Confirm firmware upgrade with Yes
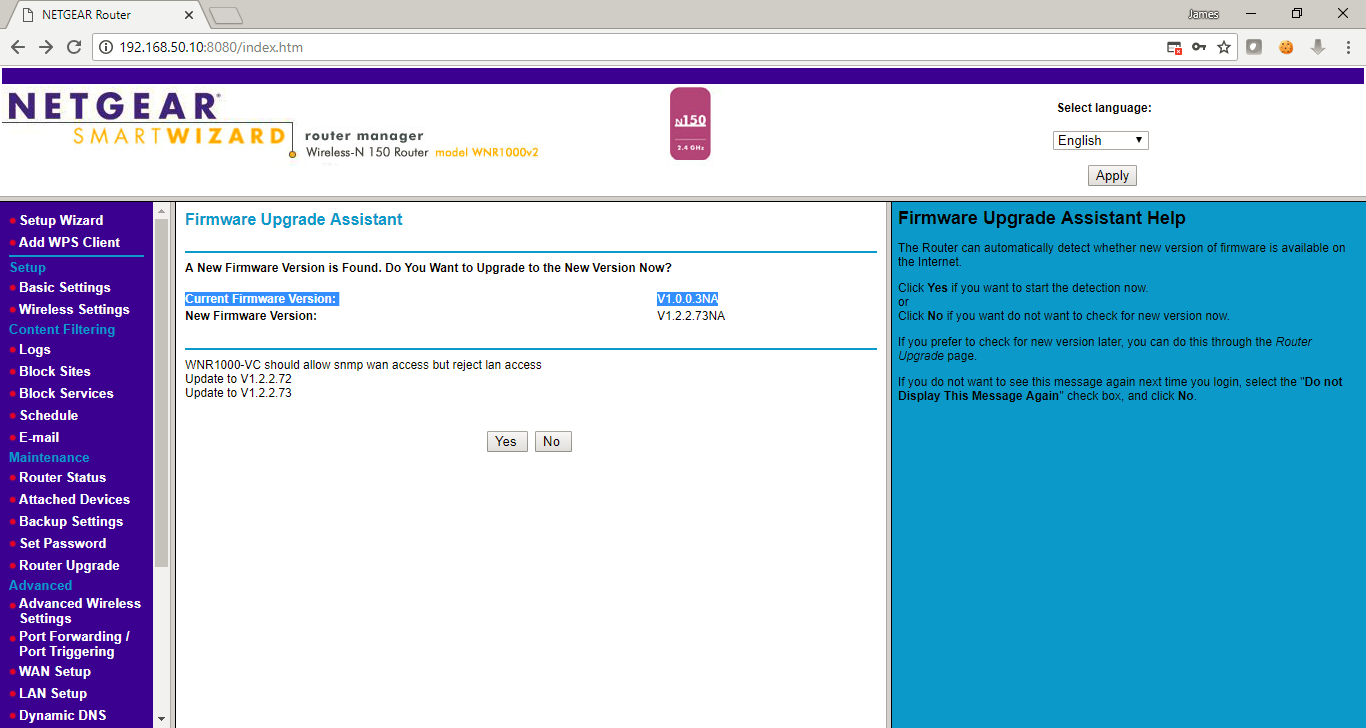The image size is (1366, 728). [506, 441]
